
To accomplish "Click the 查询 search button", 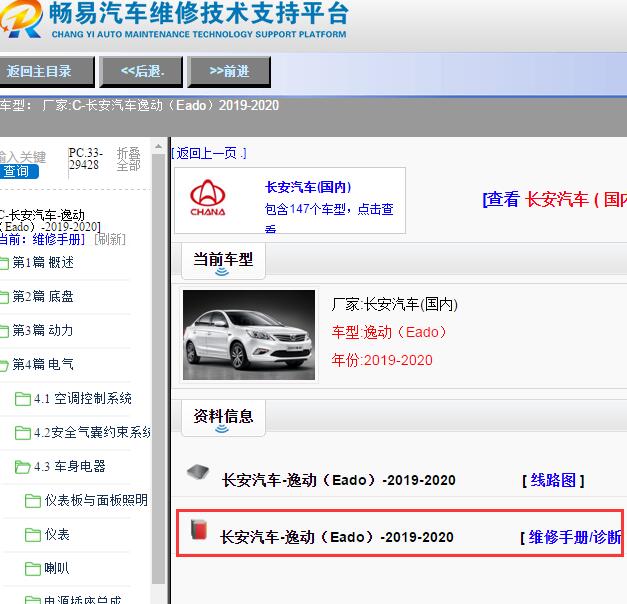I will point(18,171).
